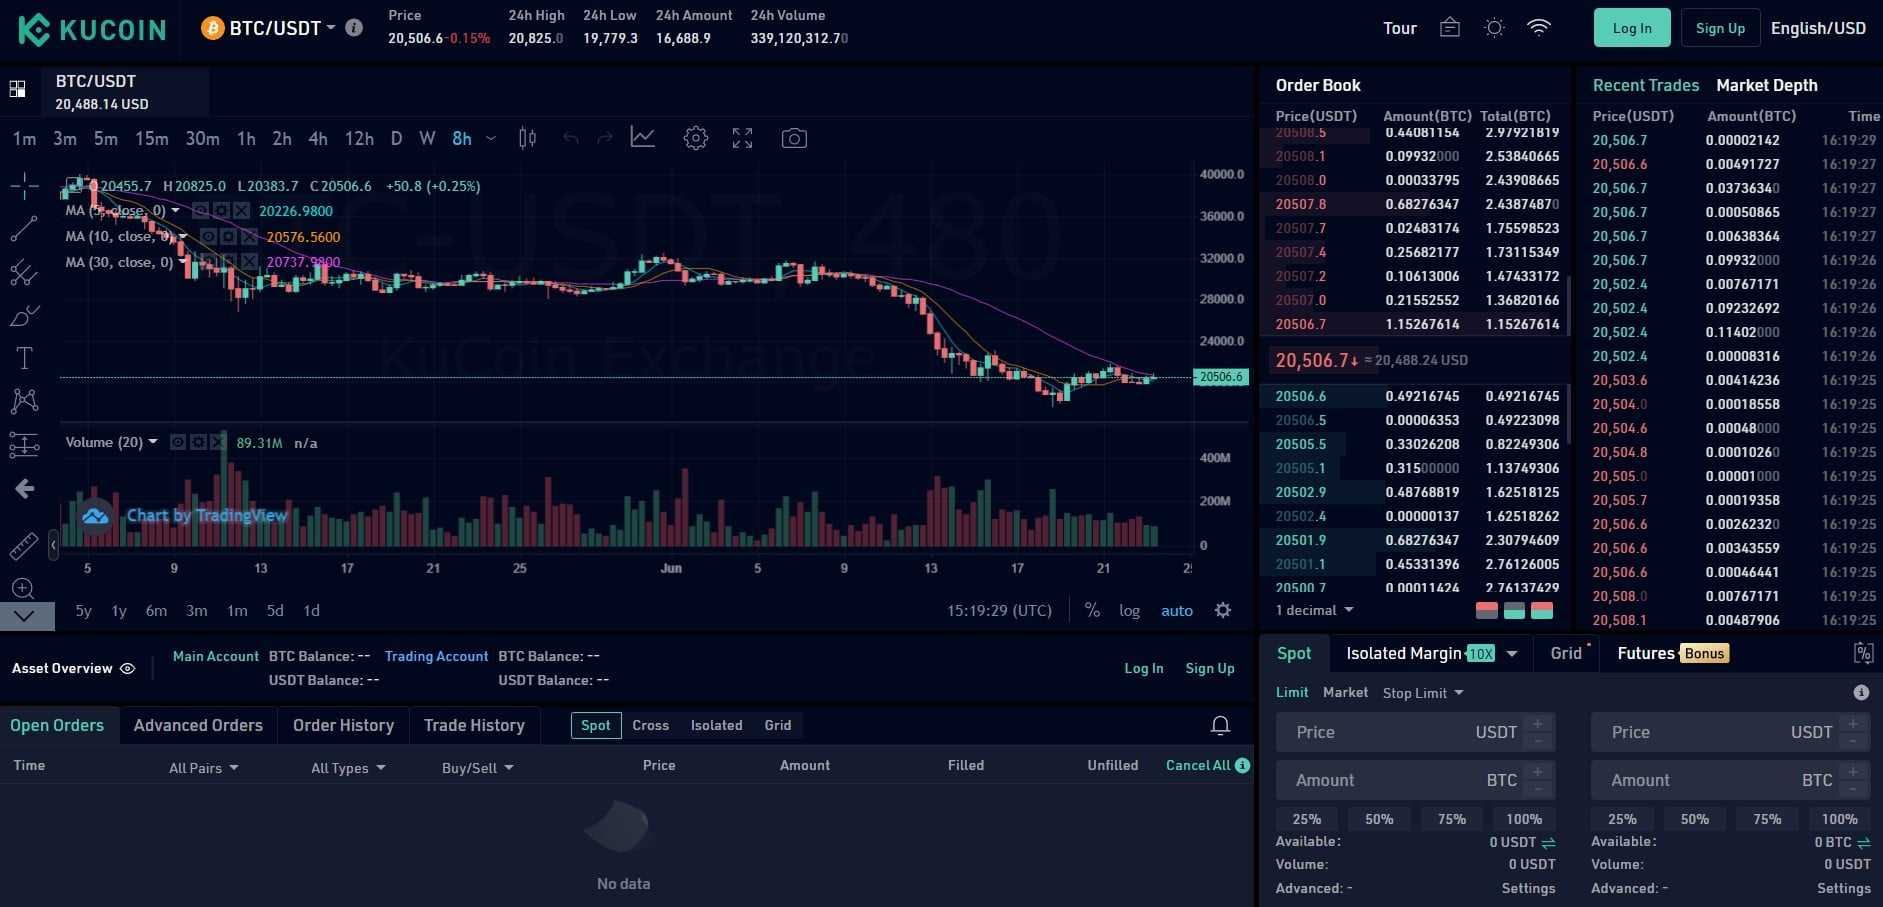The image size is (1883, 907).
Task: Select the Grid order filter
Action: 778,725
